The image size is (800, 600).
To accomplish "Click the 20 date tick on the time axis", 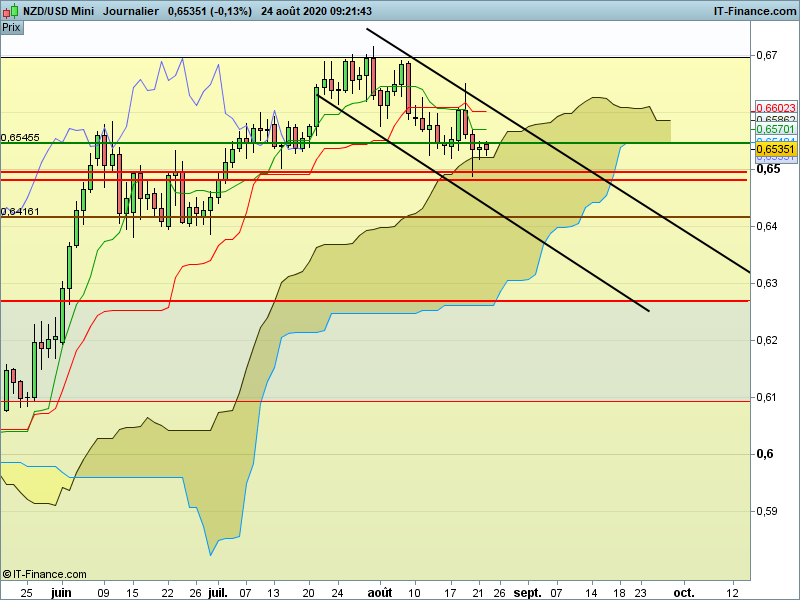I will coord(309,593).
